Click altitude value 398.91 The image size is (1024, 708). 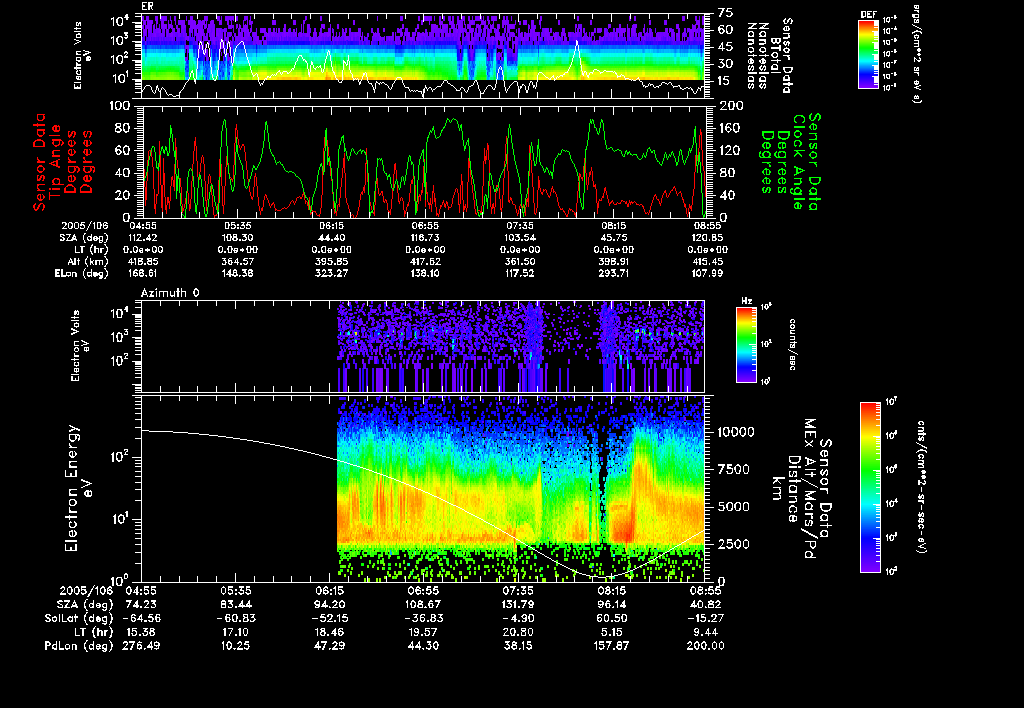(614, 261)
